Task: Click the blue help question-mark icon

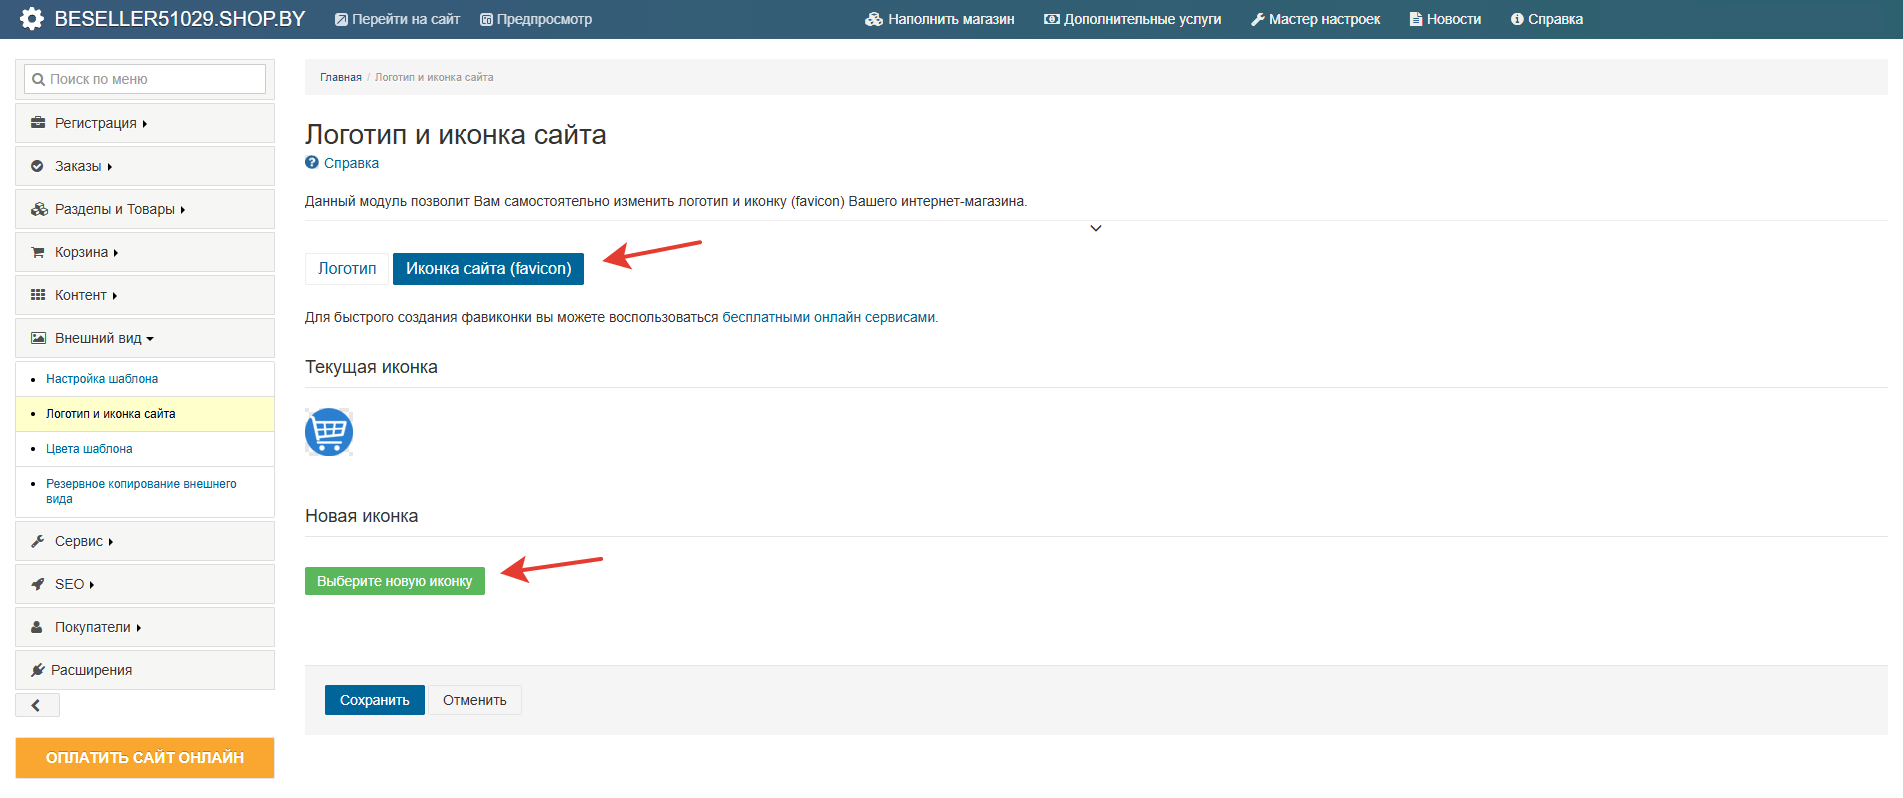Action: point(312,163)
